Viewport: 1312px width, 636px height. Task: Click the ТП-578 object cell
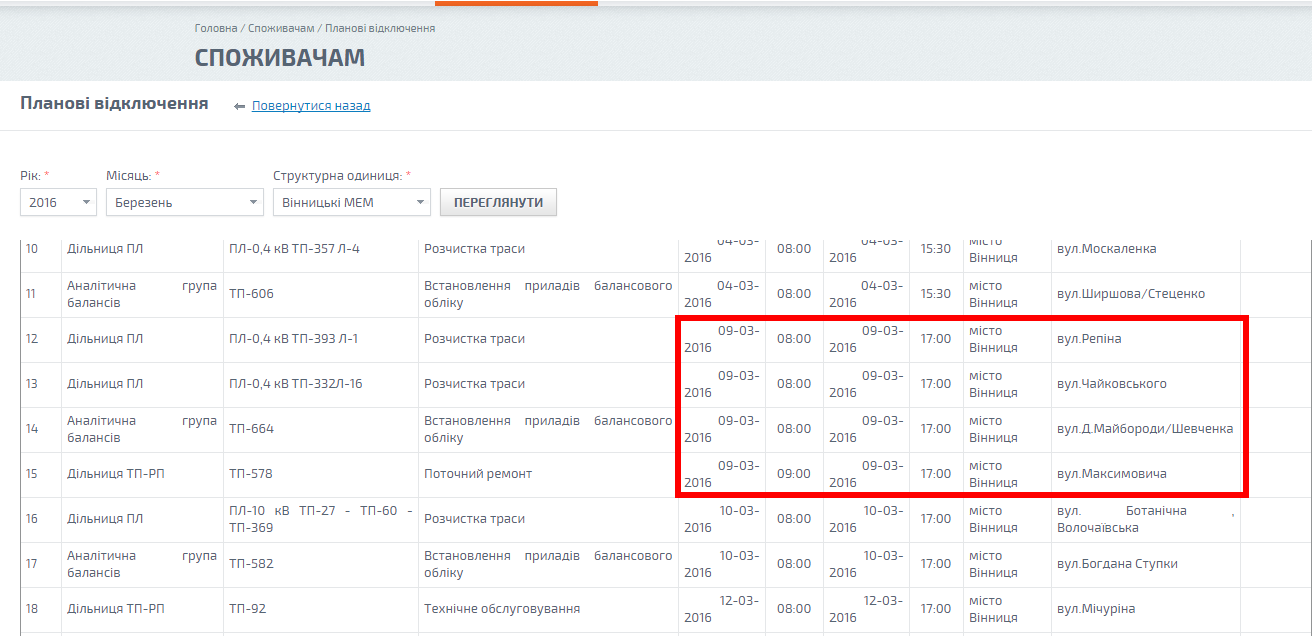251,474
